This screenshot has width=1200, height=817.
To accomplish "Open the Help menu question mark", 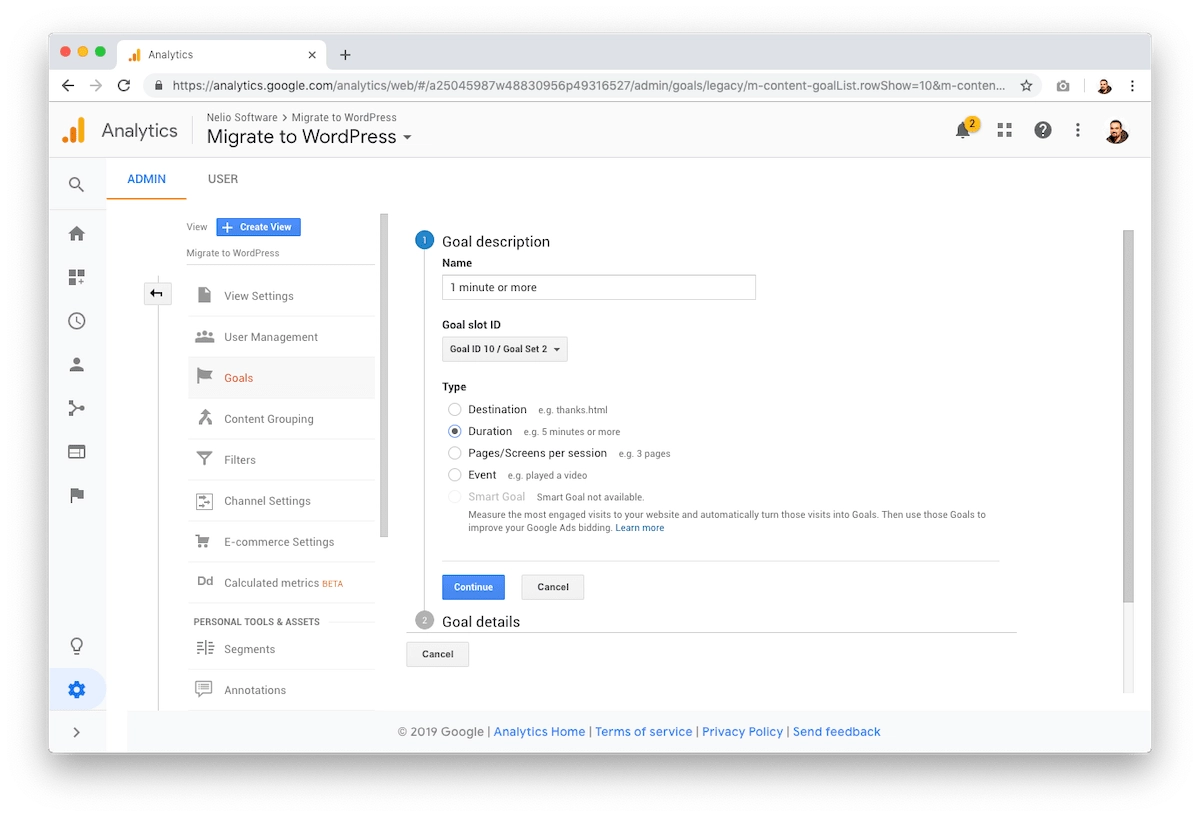I will click(x=1043, y=130).
